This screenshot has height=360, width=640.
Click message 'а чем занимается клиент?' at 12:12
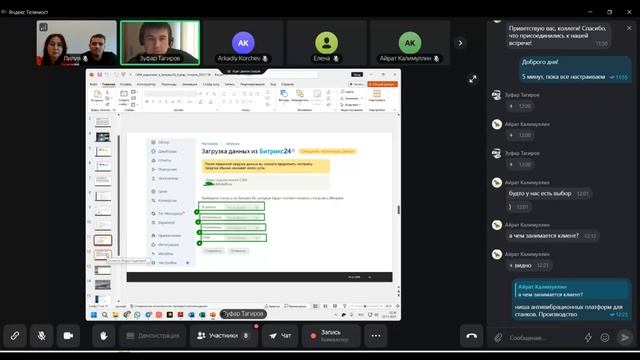552,236
